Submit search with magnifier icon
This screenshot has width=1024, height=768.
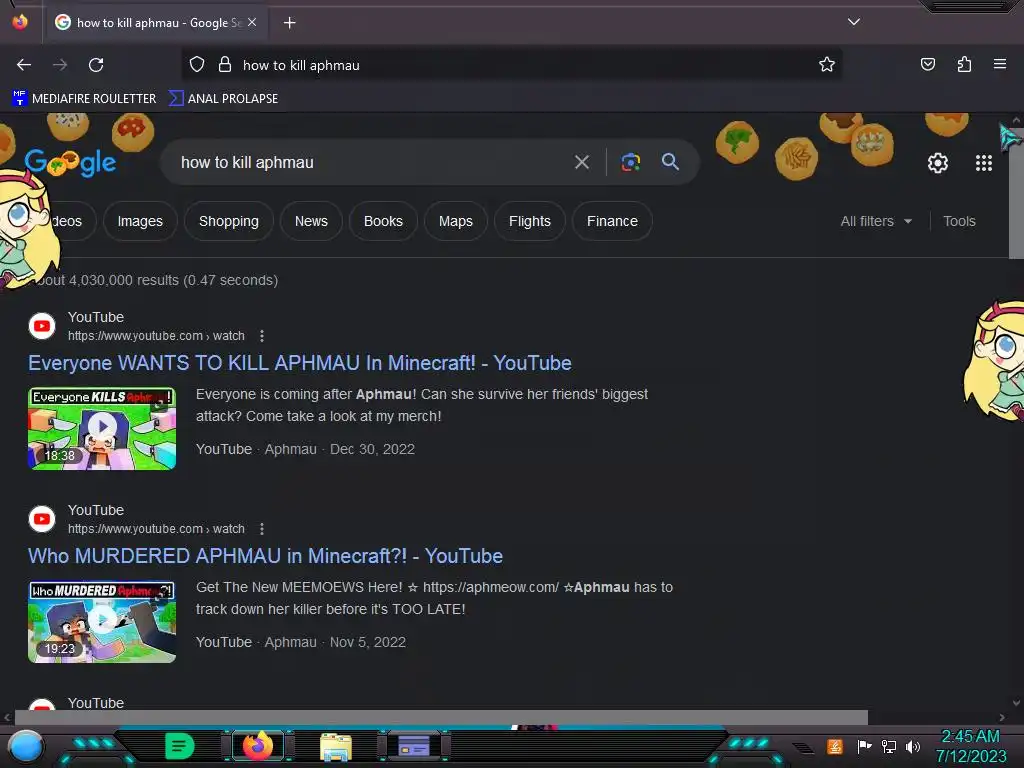tap(670, 162)
